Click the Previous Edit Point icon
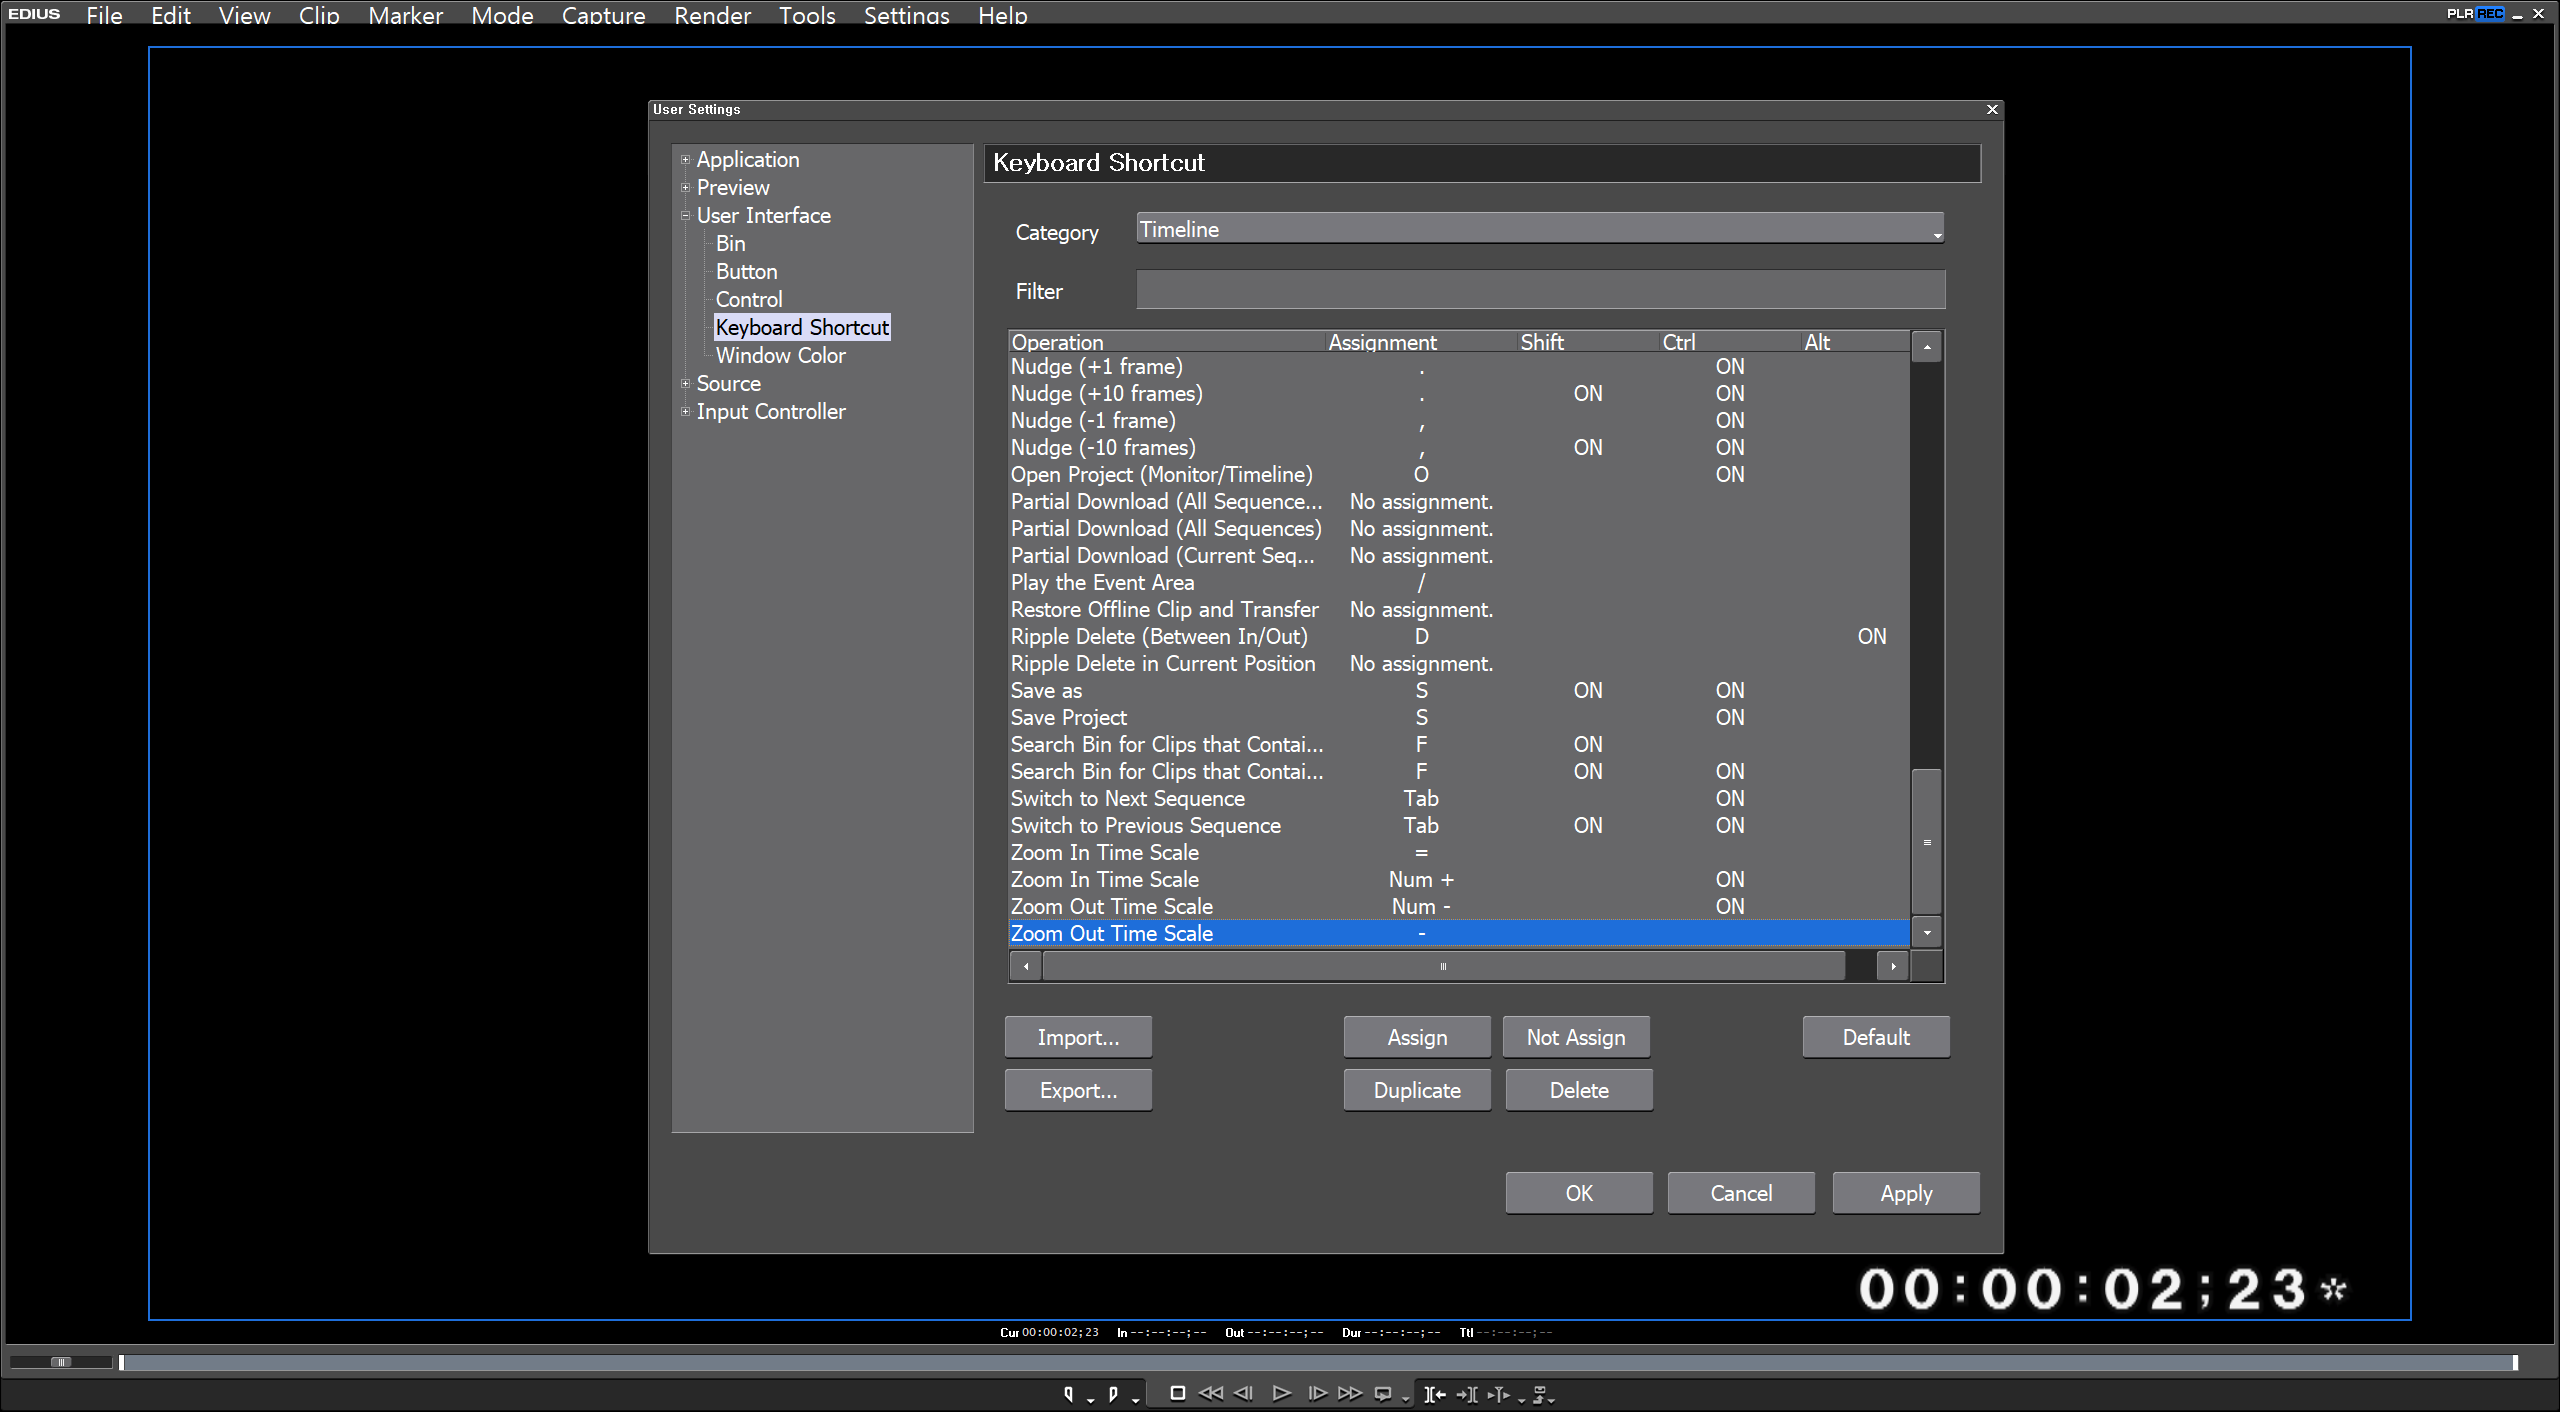The image size is (2560, 1412). 1435,1394
